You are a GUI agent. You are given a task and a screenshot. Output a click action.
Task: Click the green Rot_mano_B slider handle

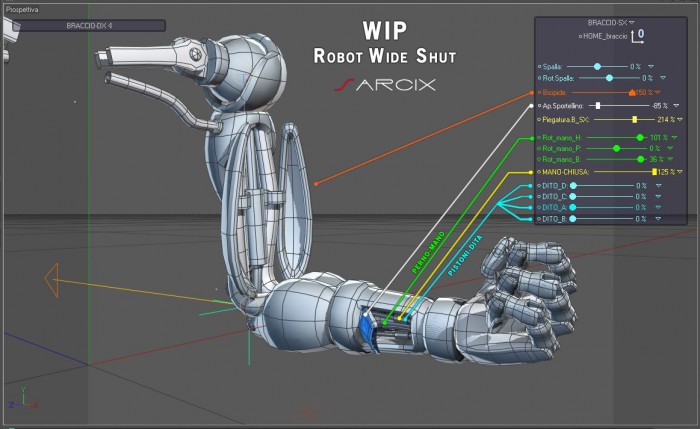pos(641,159)
